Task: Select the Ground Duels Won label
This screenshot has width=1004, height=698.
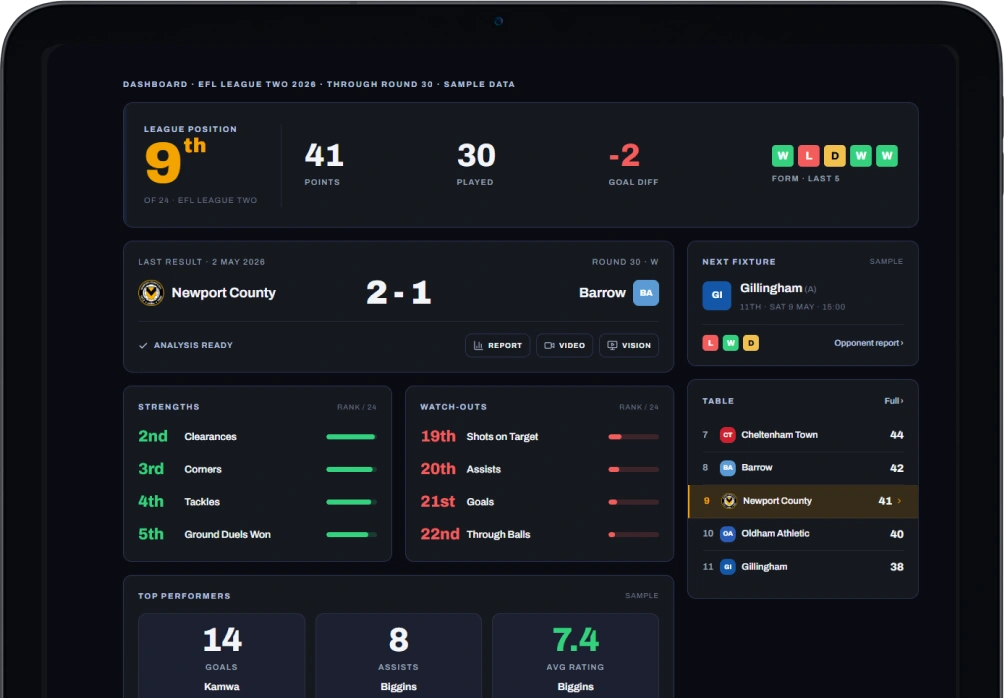Action: pyautogui.click(x=227, y=534)
